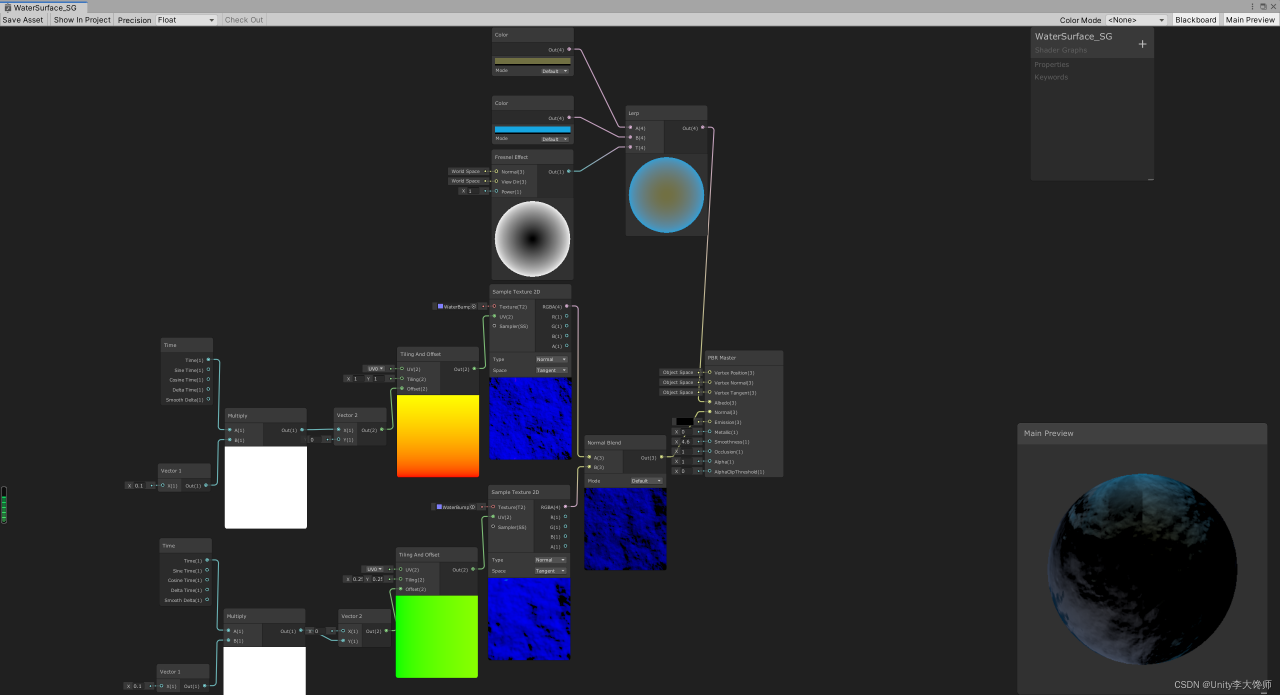Select the Lerp node title bar
Viewport: 1280px width, 695px height.
666,113
